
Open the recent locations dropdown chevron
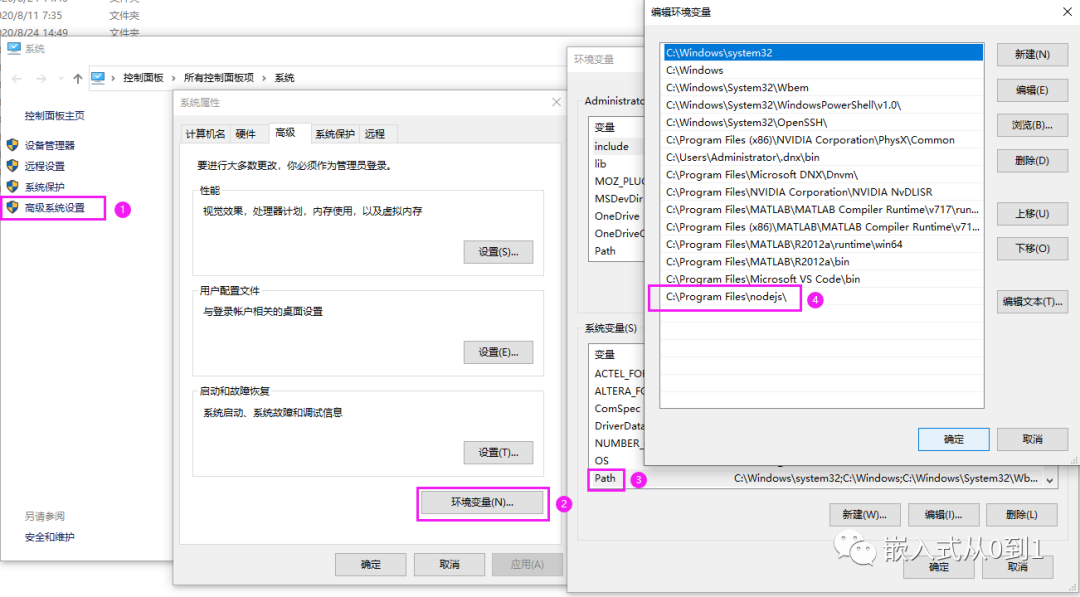tap(61, 78)
